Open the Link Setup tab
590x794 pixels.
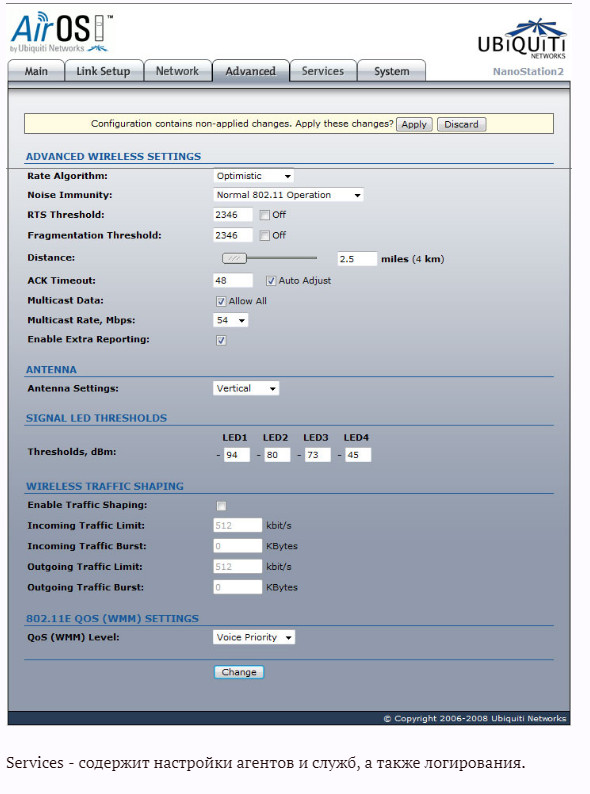click(x=103, y=71)
